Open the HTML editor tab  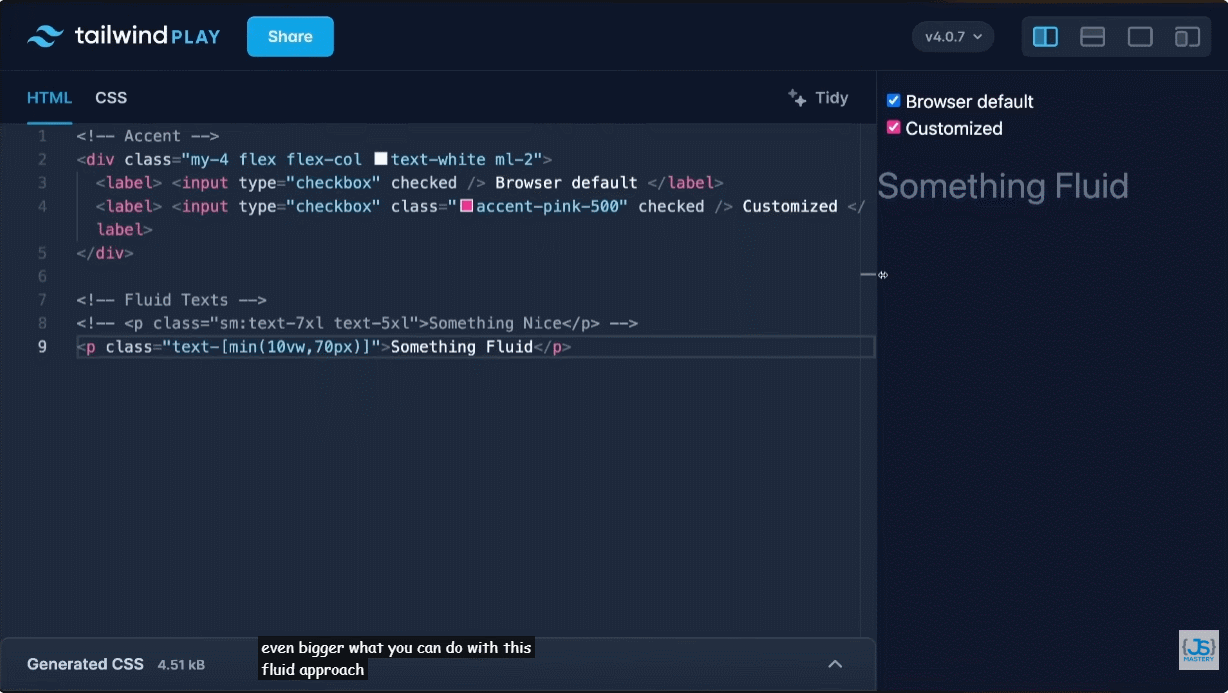[x=49, y=97]
